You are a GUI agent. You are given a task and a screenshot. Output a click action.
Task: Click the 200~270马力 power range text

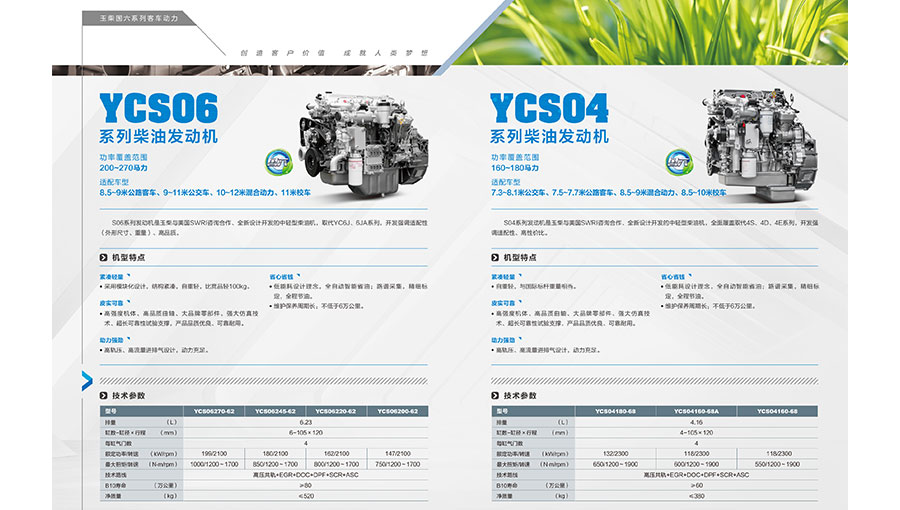click(123, 168)
